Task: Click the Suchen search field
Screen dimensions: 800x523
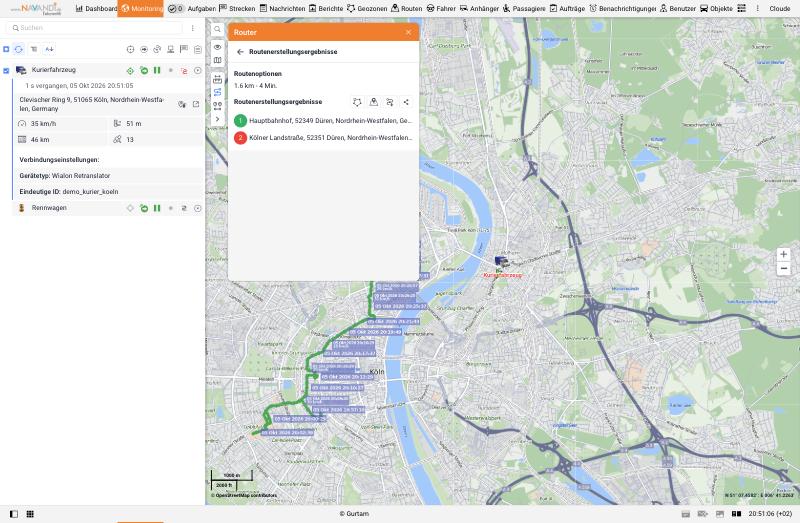Action: click(95, 28)
